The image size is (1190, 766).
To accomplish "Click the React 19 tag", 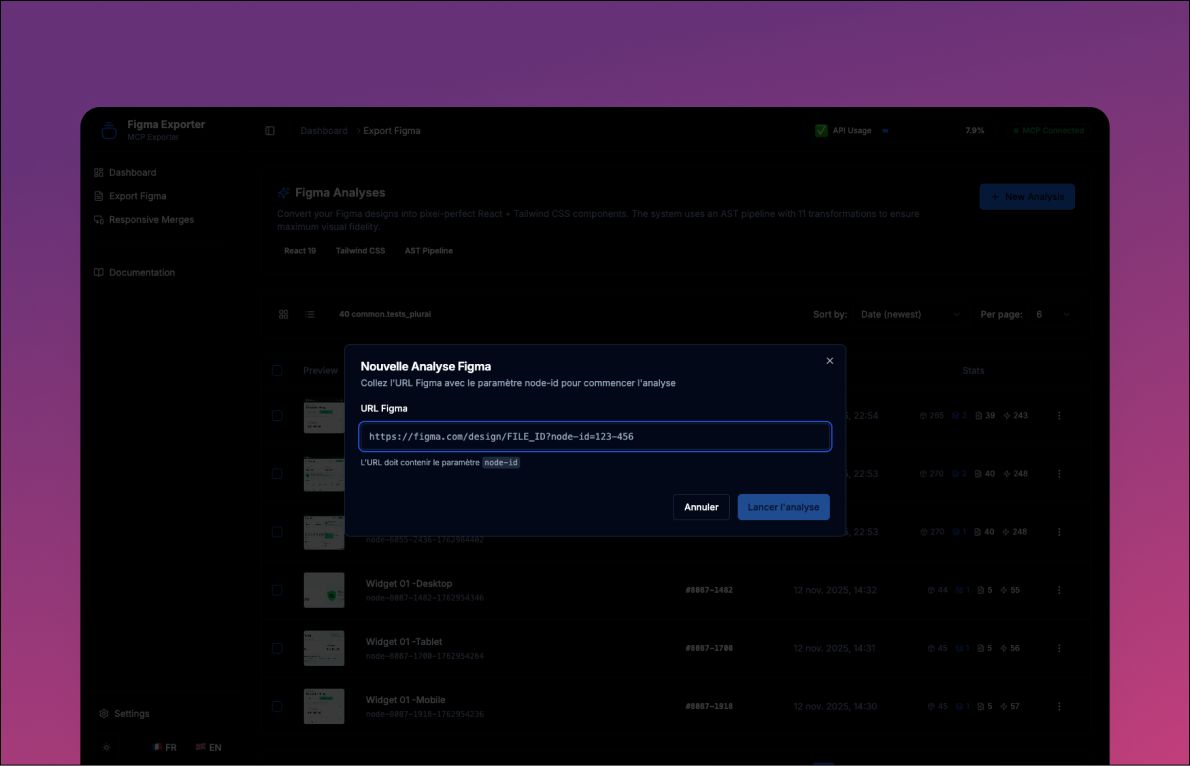I will coord(300,251).
